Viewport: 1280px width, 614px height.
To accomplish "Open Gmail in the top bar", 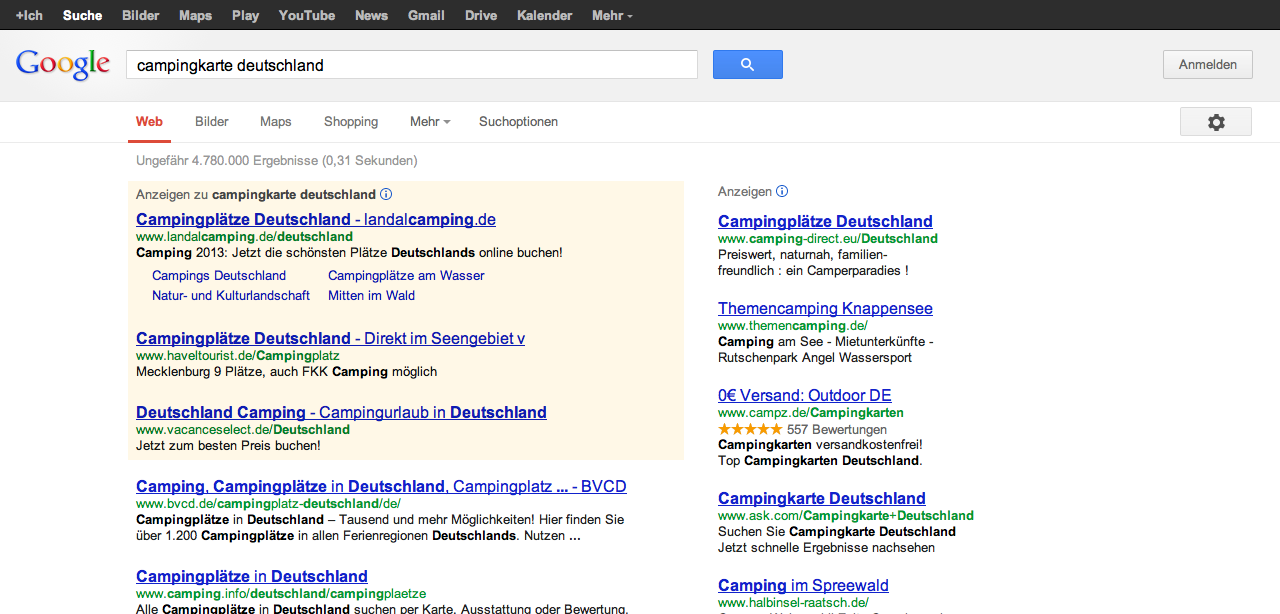I will pos(426,16).
